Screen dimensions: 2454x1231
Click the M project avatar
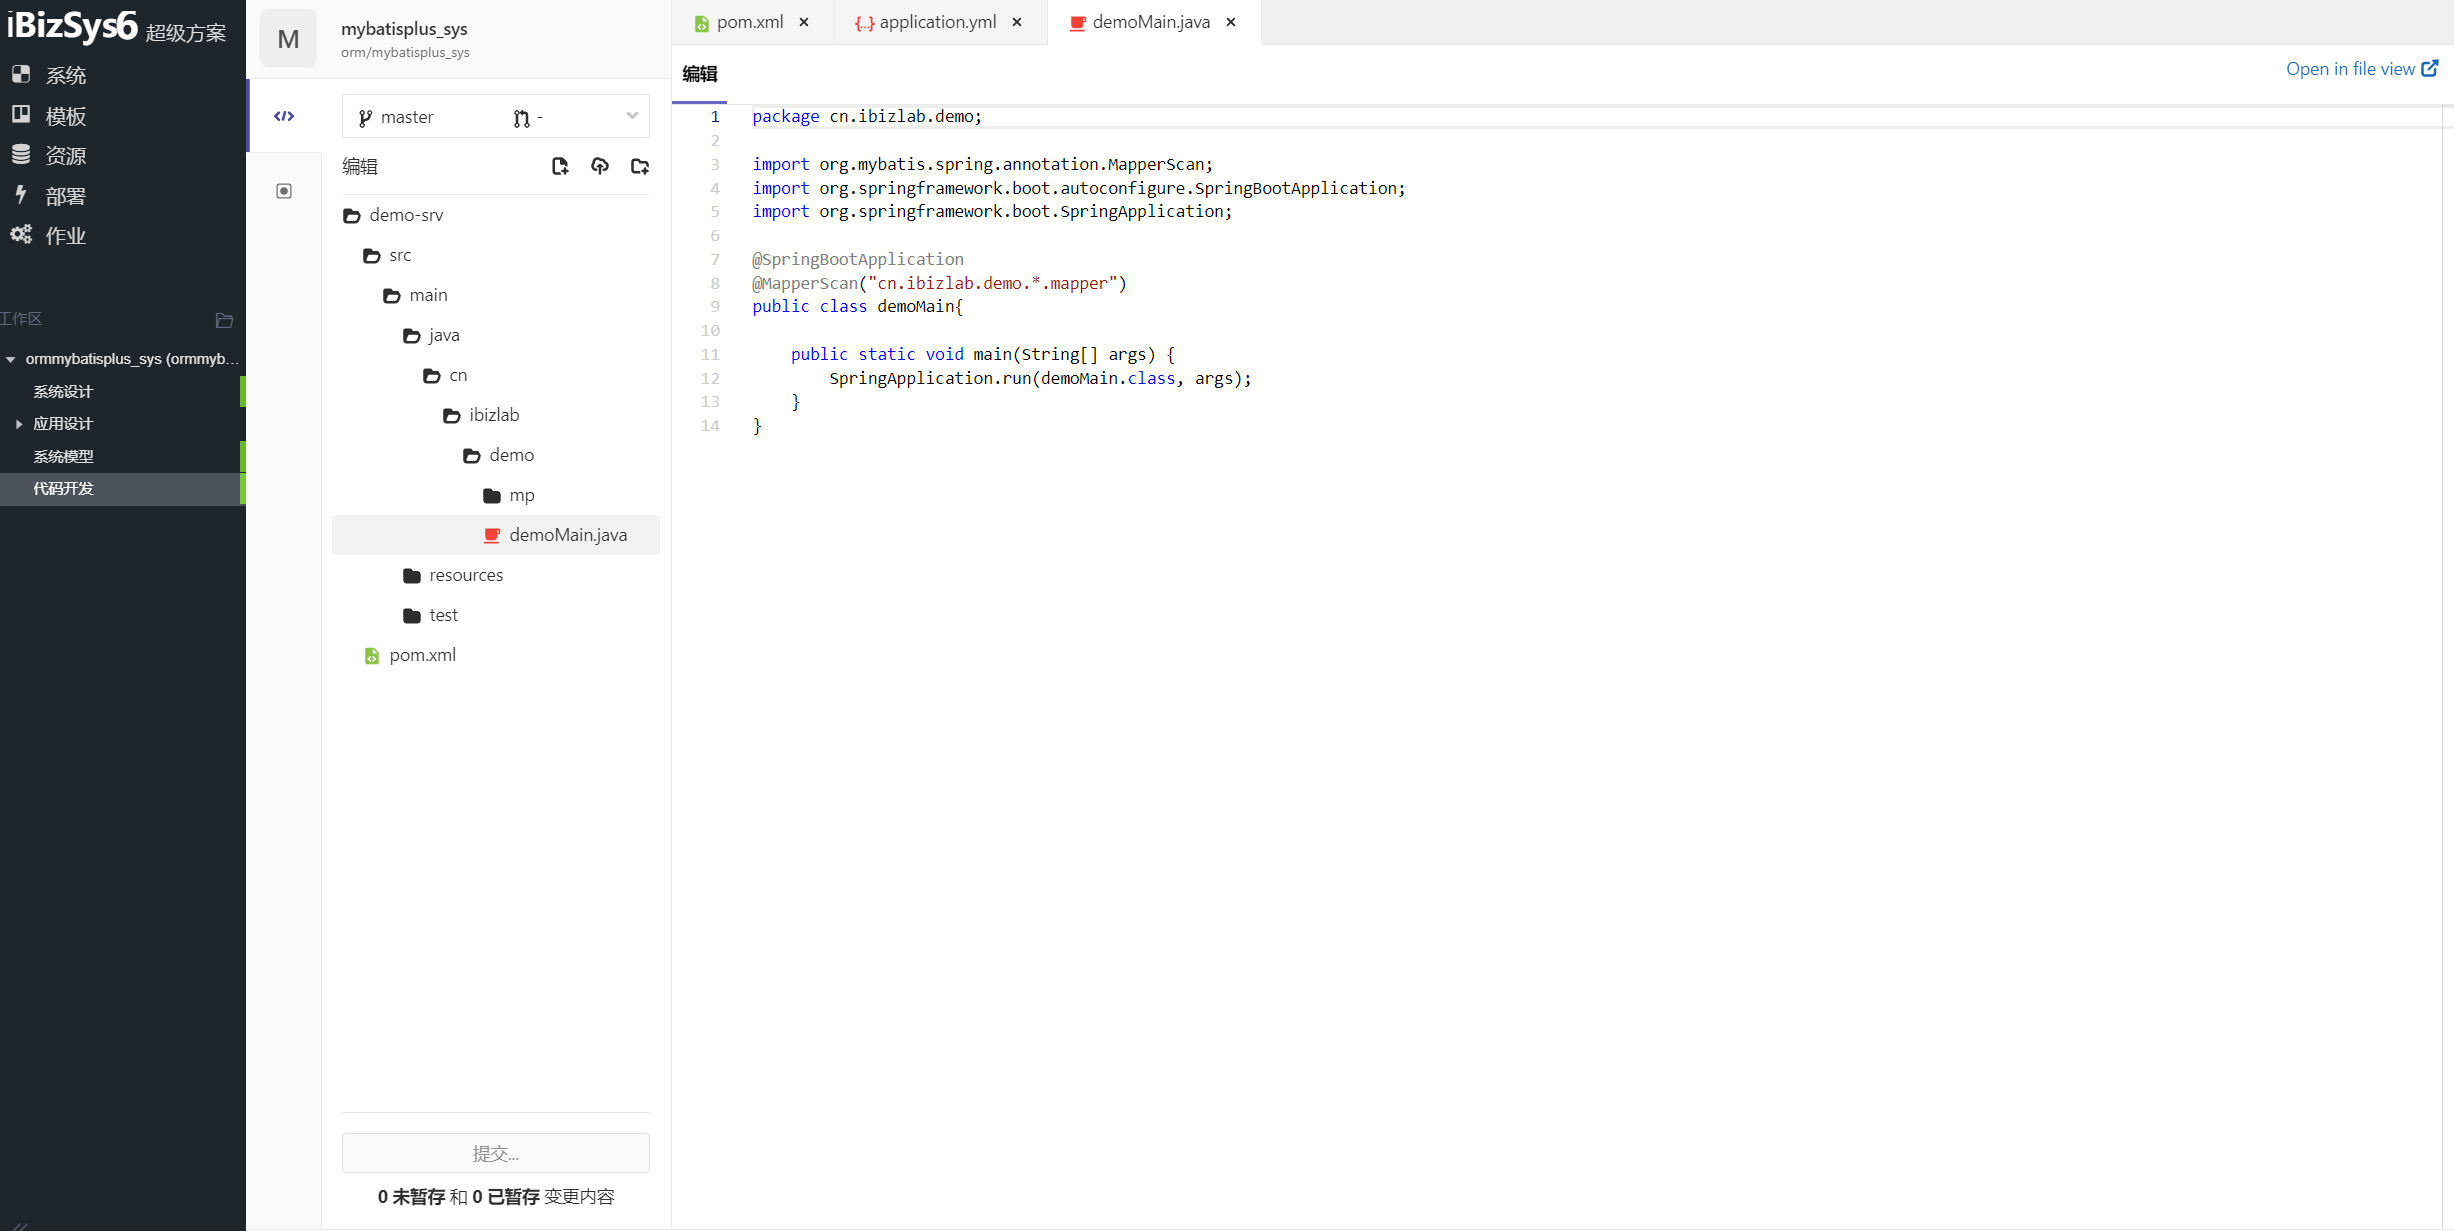point(288,39)
